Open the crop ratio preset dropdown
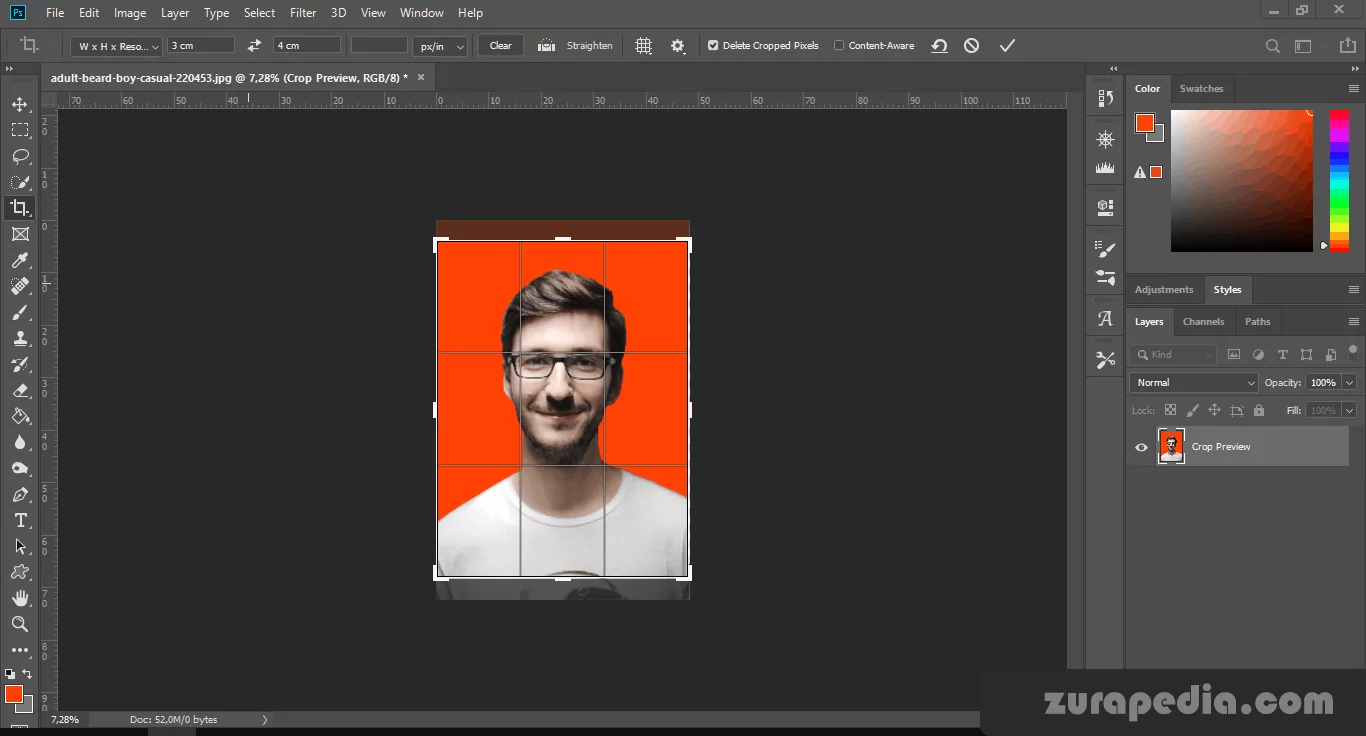 (117, 46)
